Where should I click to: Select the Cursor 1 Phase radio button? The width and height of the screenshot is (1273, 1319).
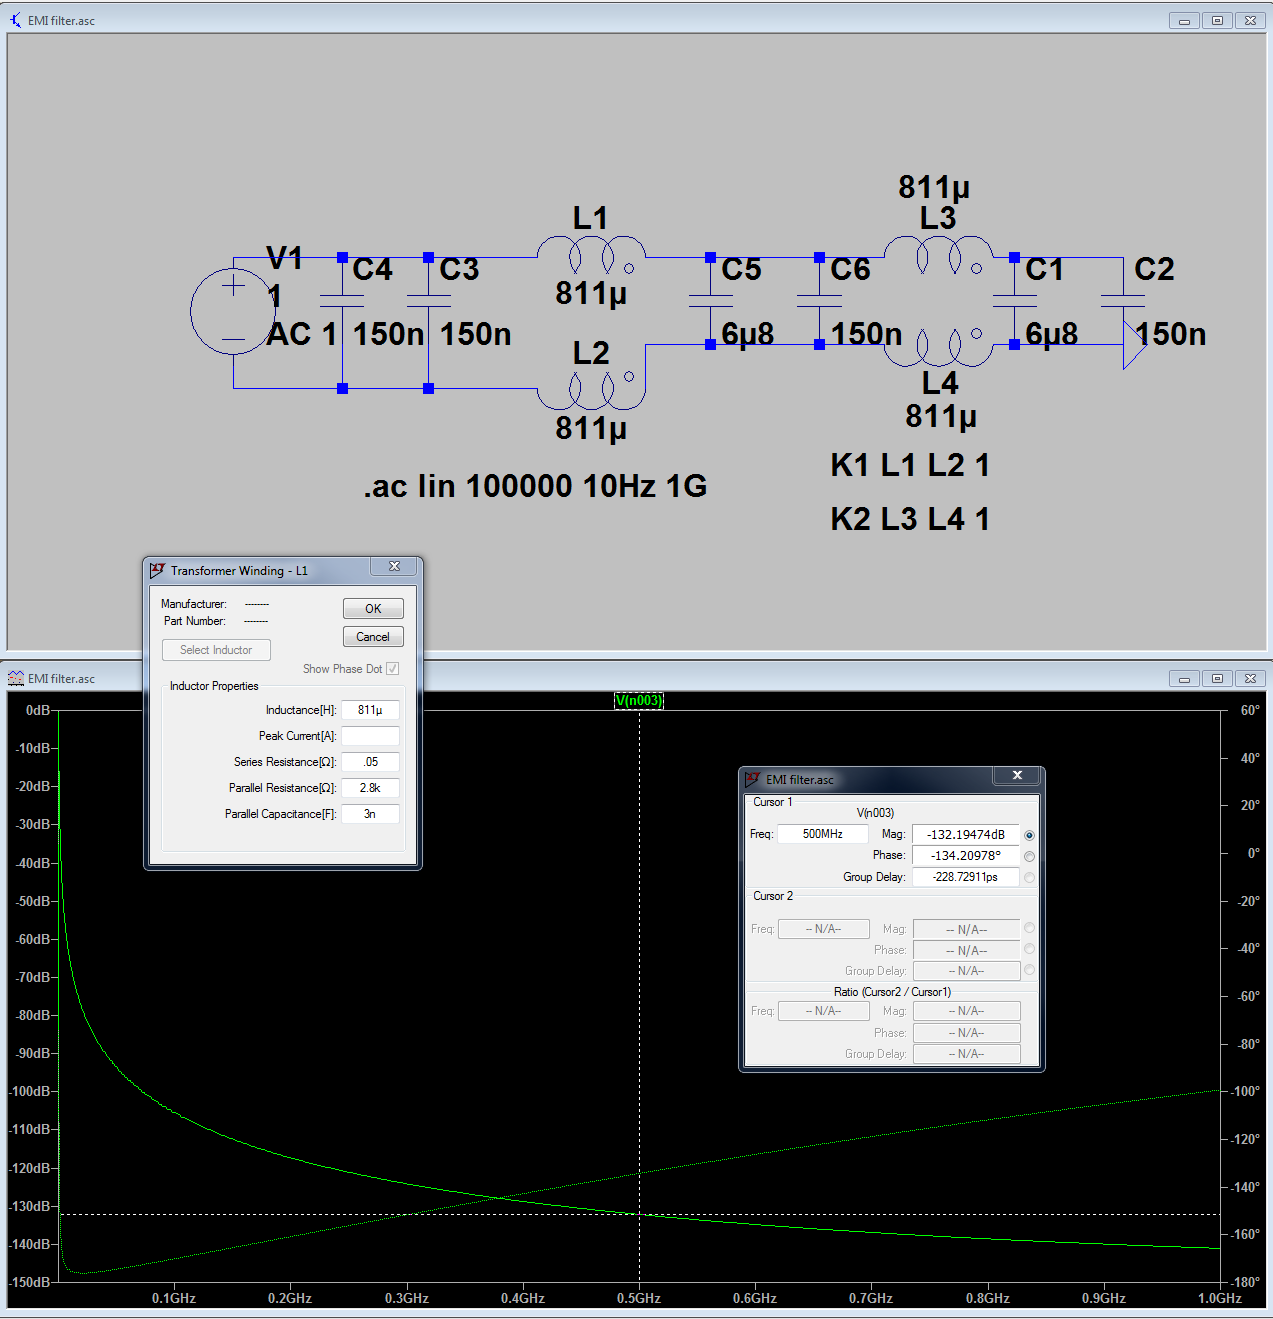click(1029, 856)
